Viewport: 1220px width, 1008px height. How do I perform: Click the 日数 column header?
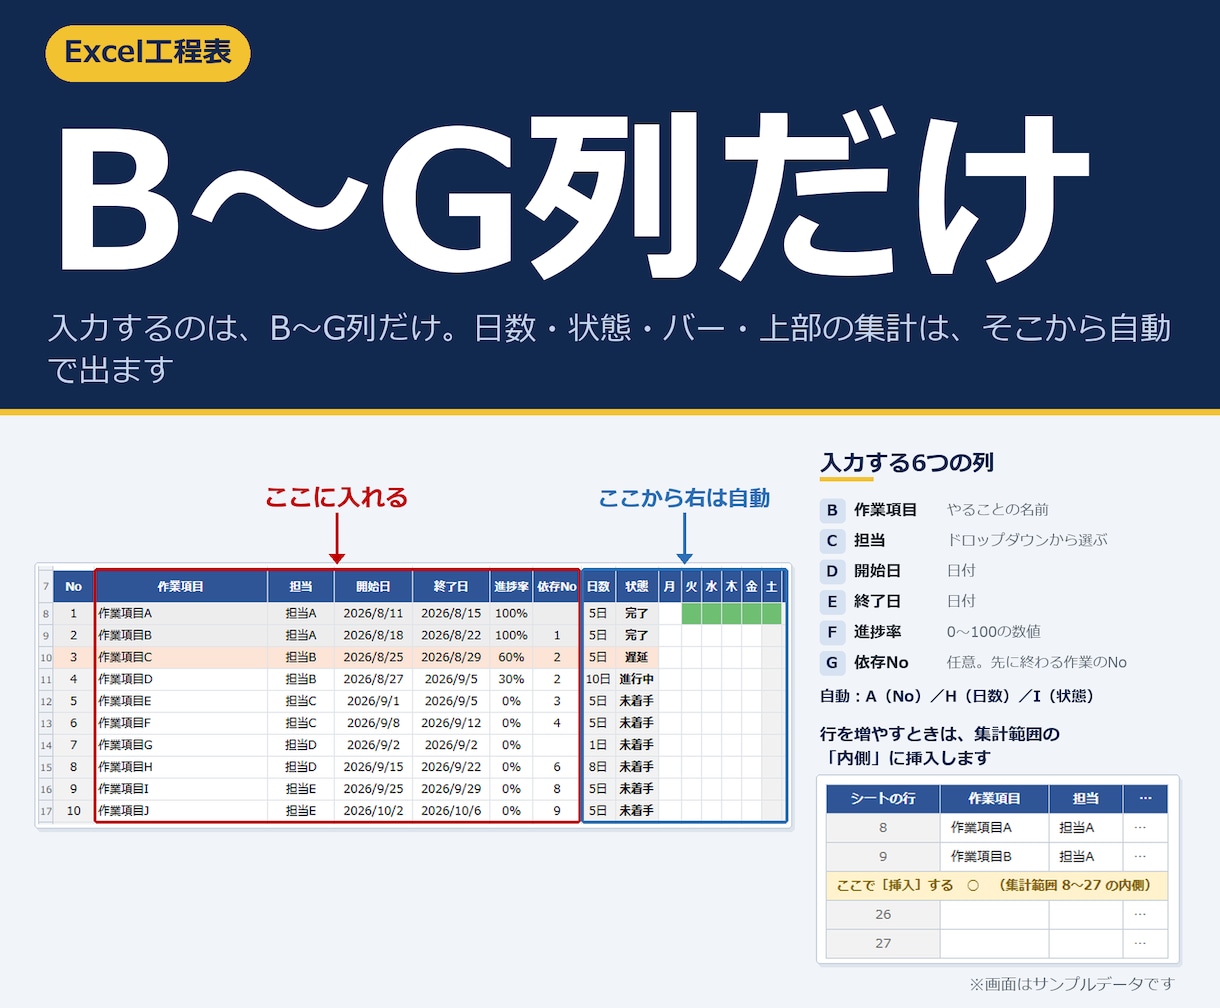click(x=598, y=587)
